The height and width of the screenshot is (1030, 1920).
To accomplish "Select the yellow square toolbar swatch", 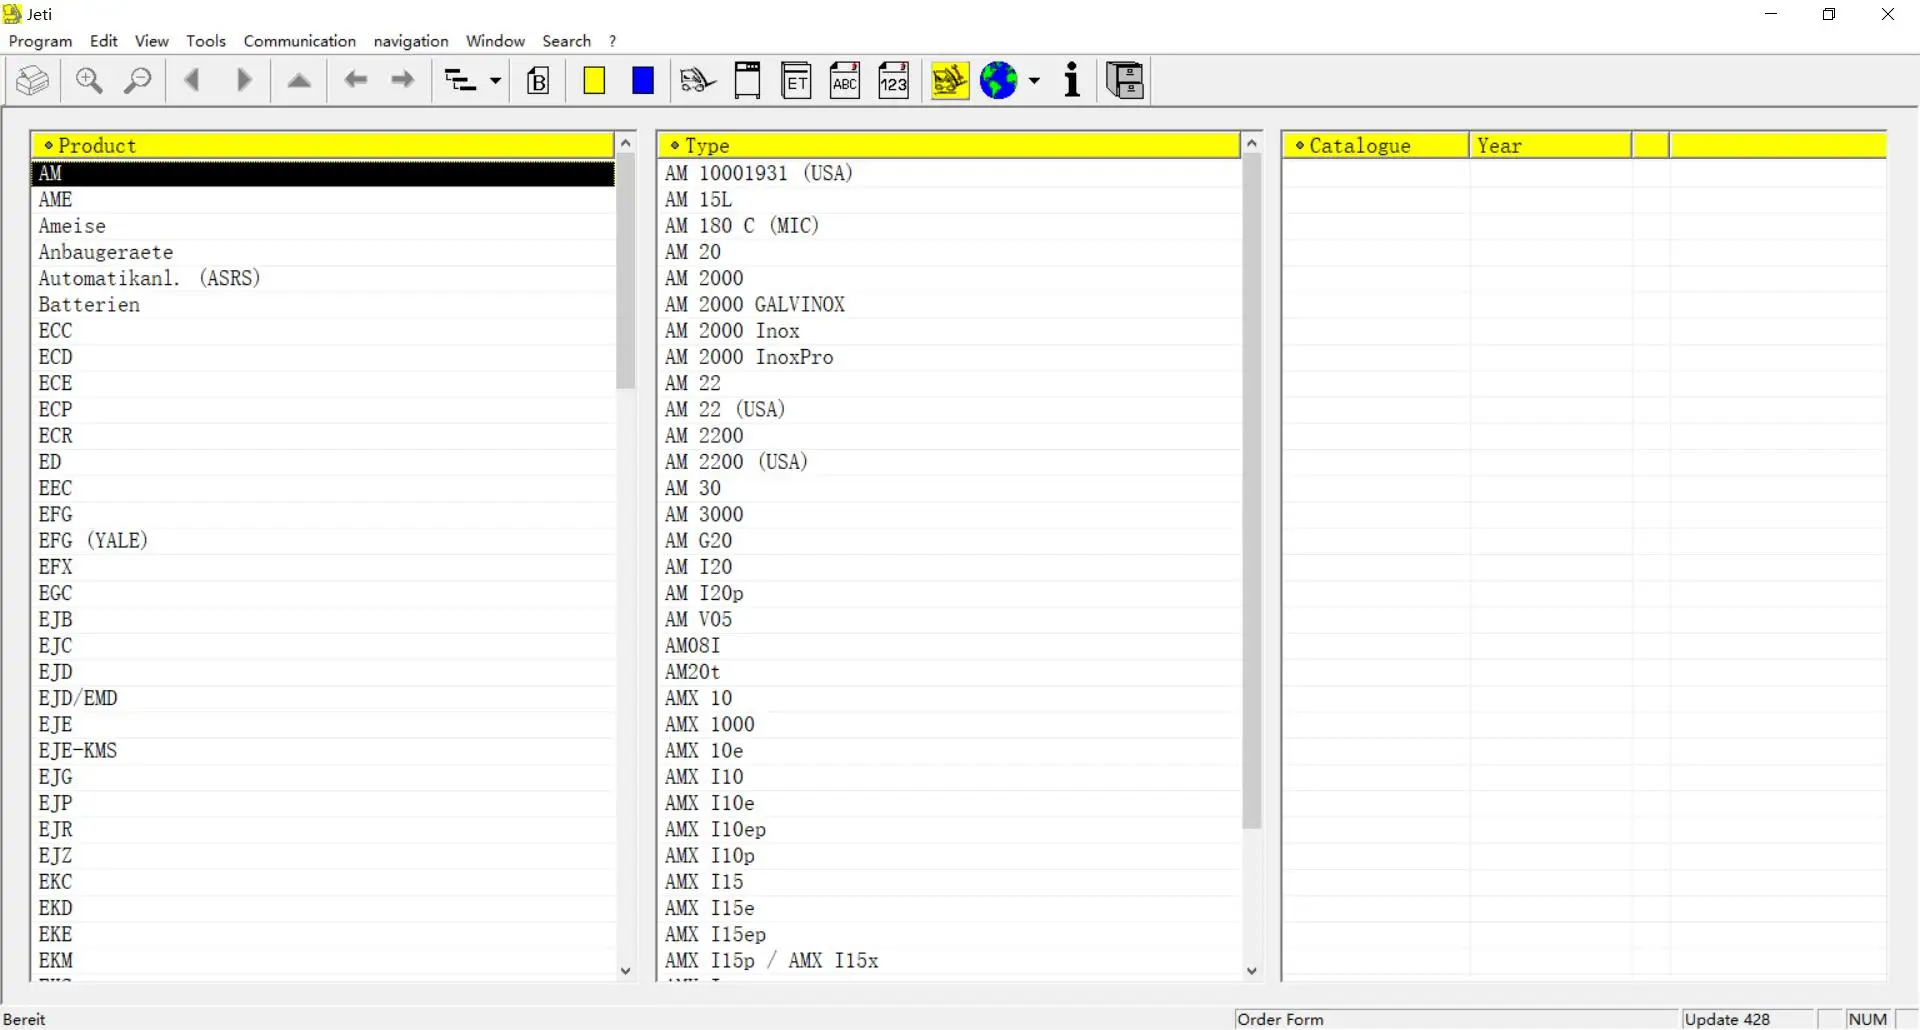I will click(594, 80).
